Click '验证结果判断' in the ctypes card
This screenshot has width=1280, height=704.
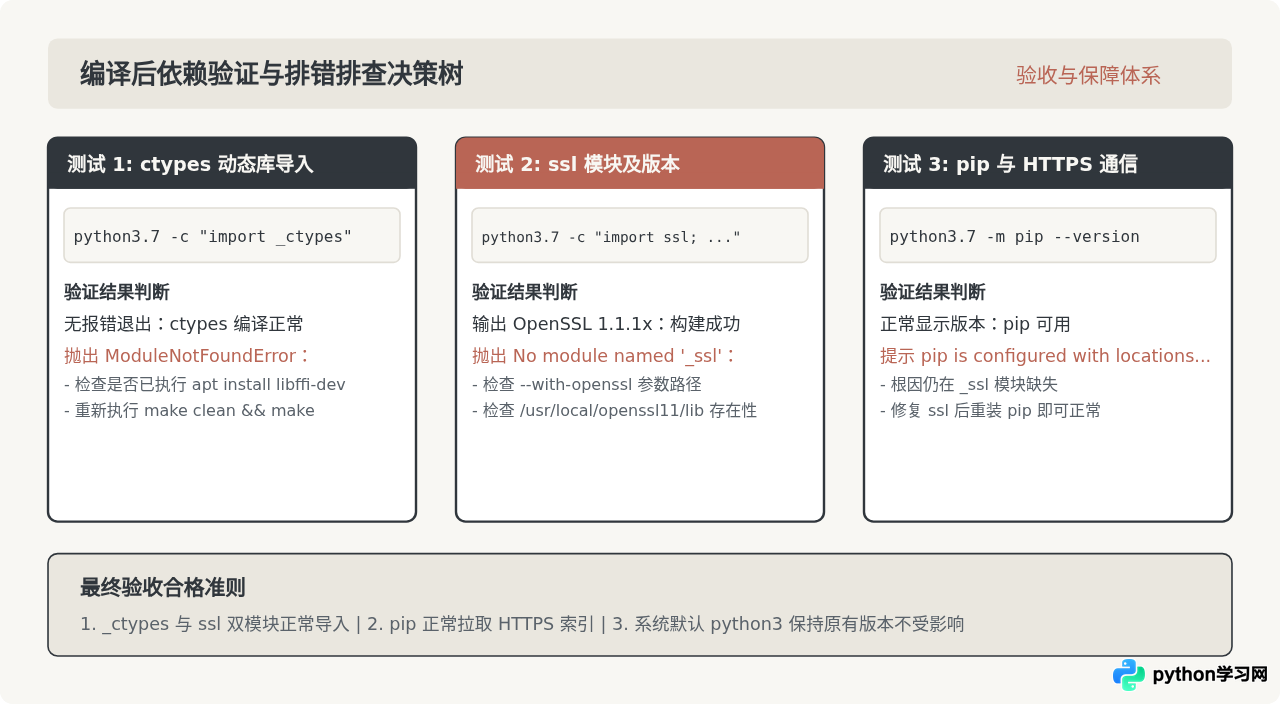[117, 292]
